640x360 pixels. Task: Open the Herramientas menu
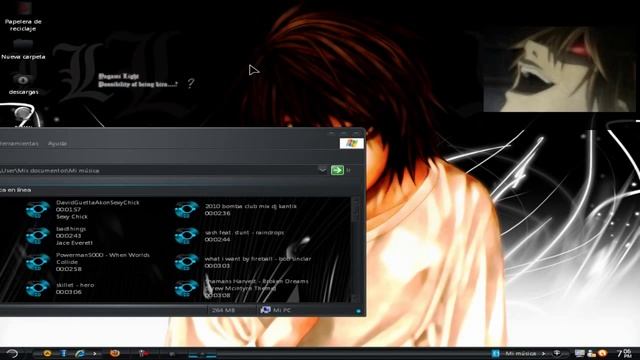point(19,144)
